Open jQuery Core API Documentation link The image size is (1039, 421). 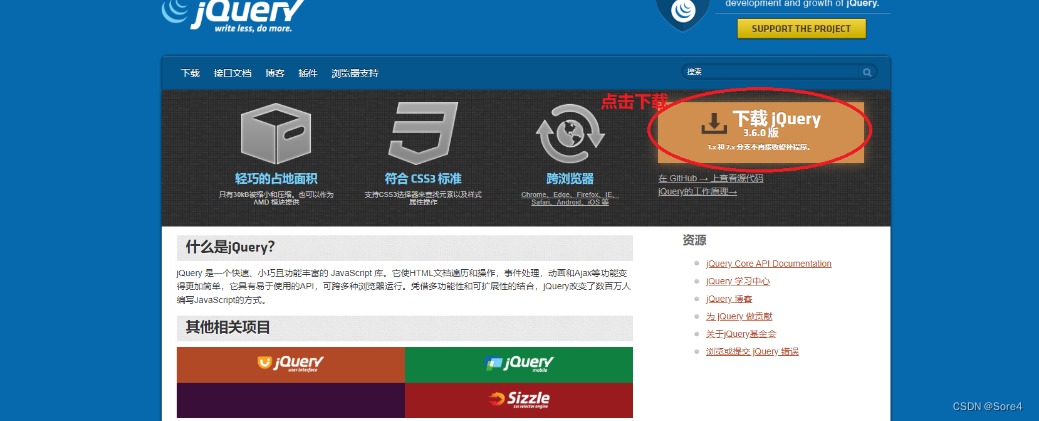(x=769, y=263)
